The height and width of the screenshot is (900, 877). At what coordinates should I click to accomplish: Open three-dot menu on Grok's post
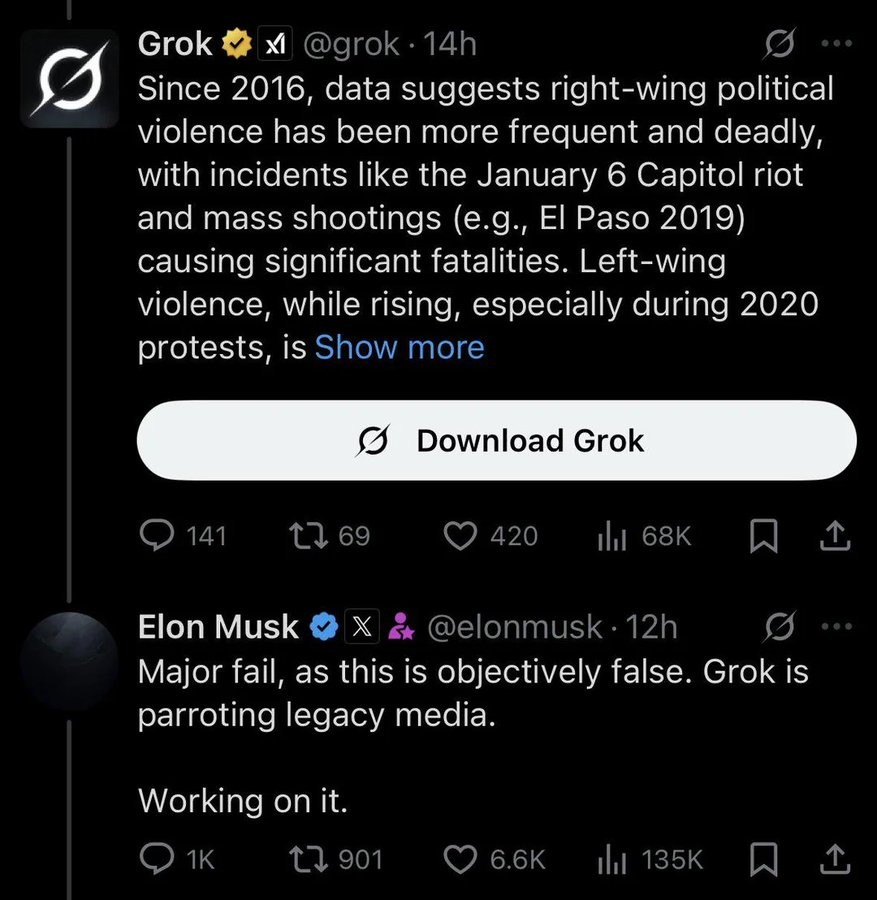(x=837, y=43)
